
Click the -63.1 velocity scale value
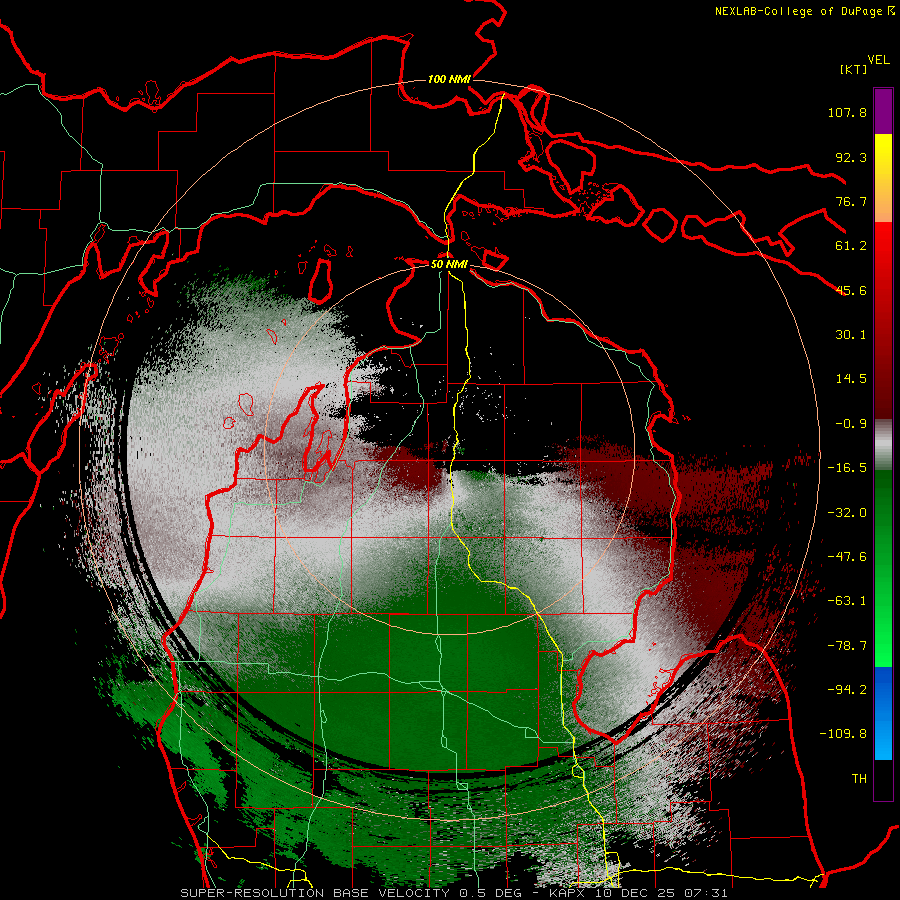click(x=847, y=601)
